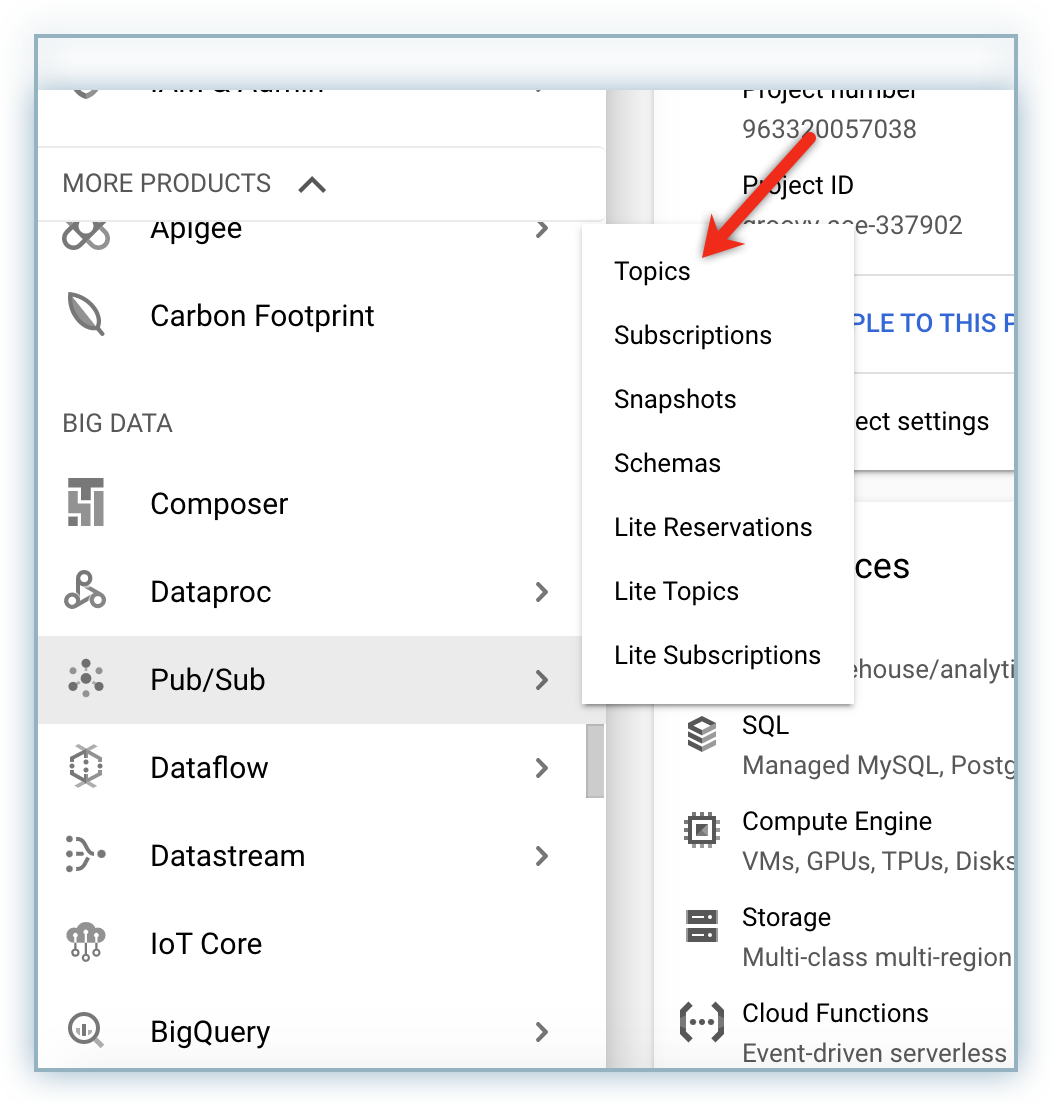Click the Composer icon
This screenshot has height=1106, width=1052.
coord(86,503)
